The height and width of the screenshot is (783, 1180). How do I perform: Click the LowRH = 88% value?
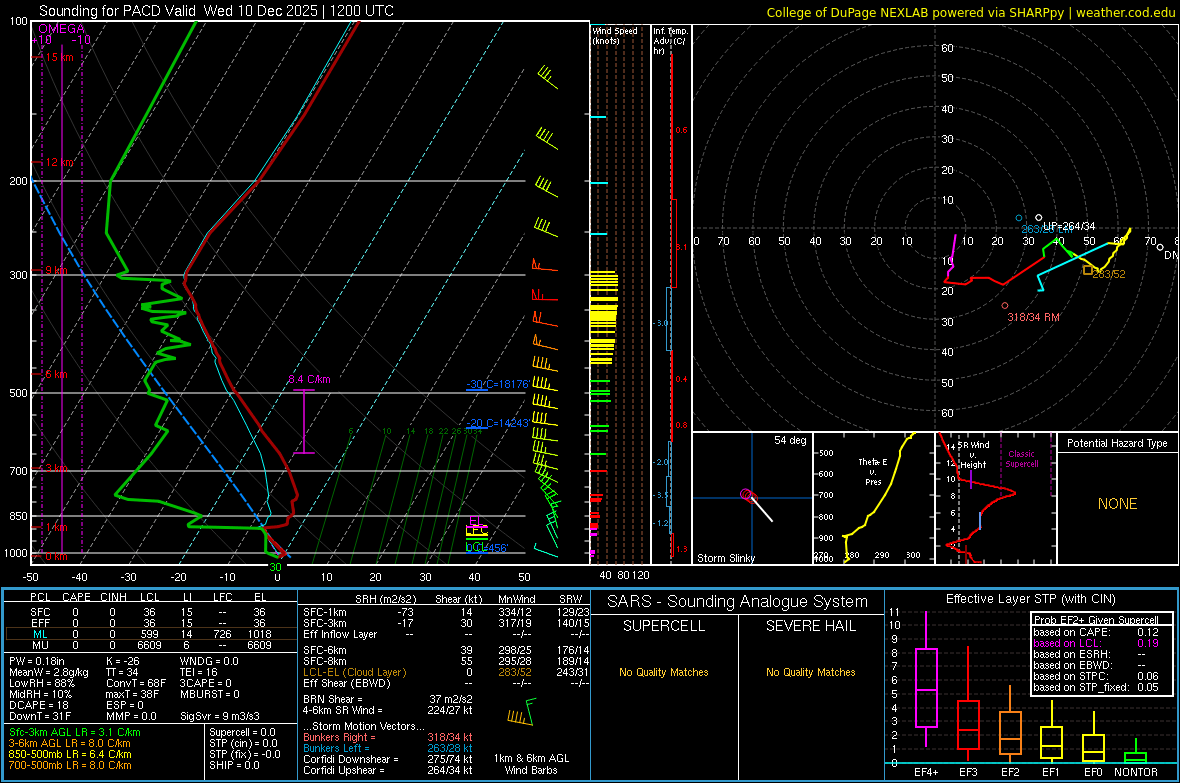tap(42, 684)
